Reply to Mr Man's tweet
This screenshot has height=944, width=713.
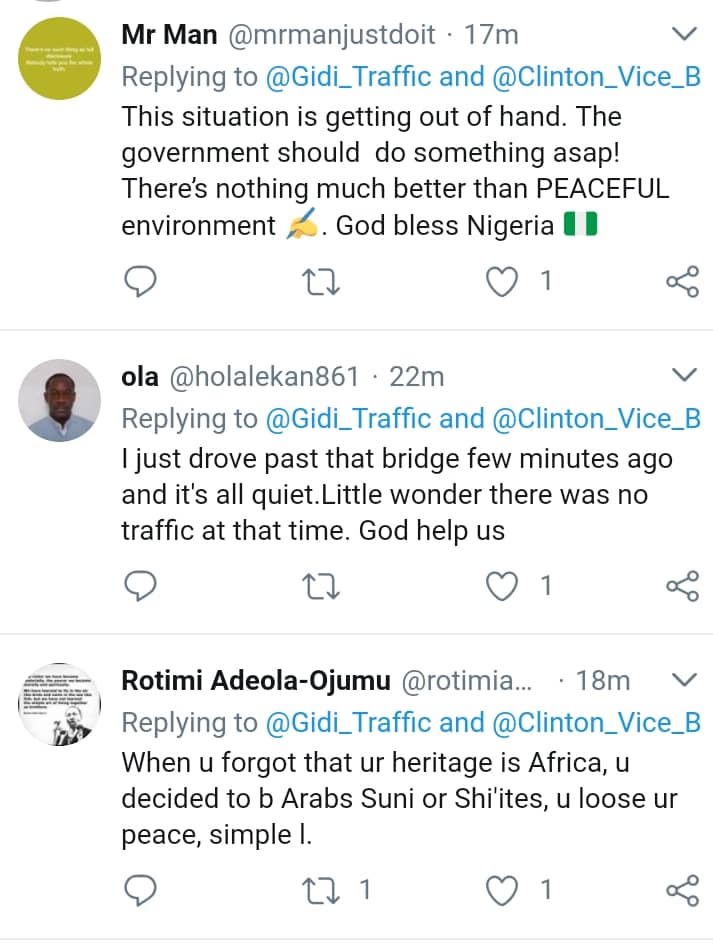(x=141, y=283)
